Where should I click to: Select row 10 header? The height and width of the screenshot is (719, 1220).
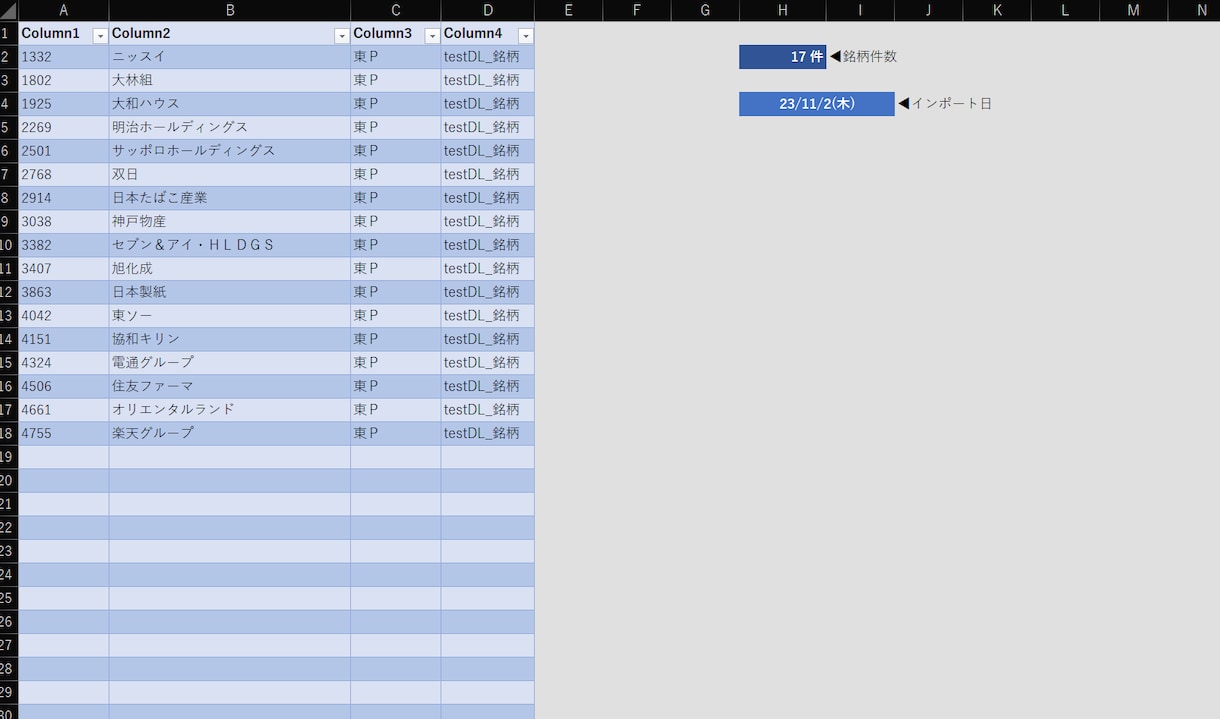click(x=9, y=245)
